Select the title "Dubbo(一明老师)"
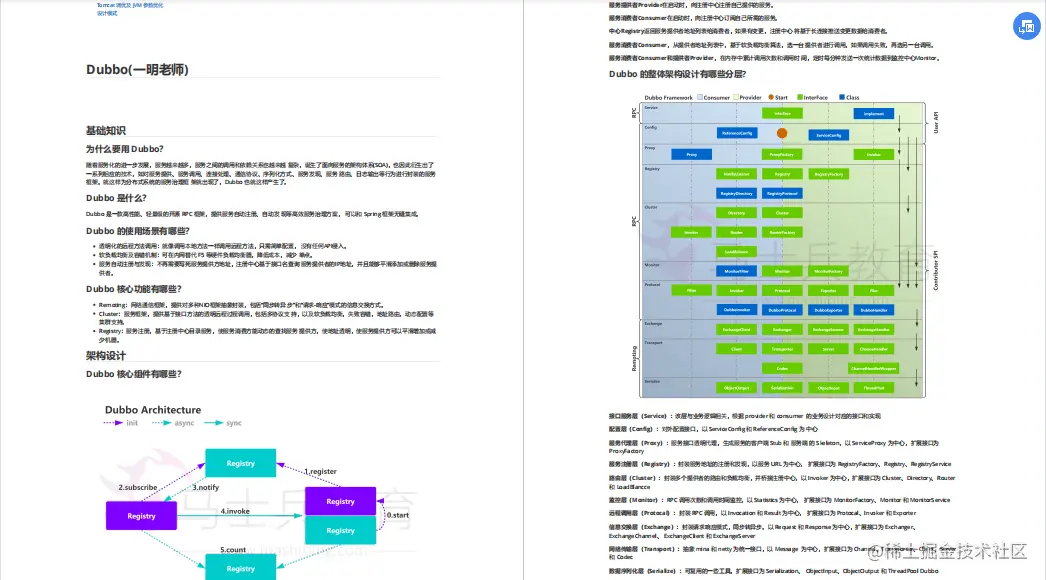Image resolution: width=1046 pixels, height=580 pixels. 137,69
